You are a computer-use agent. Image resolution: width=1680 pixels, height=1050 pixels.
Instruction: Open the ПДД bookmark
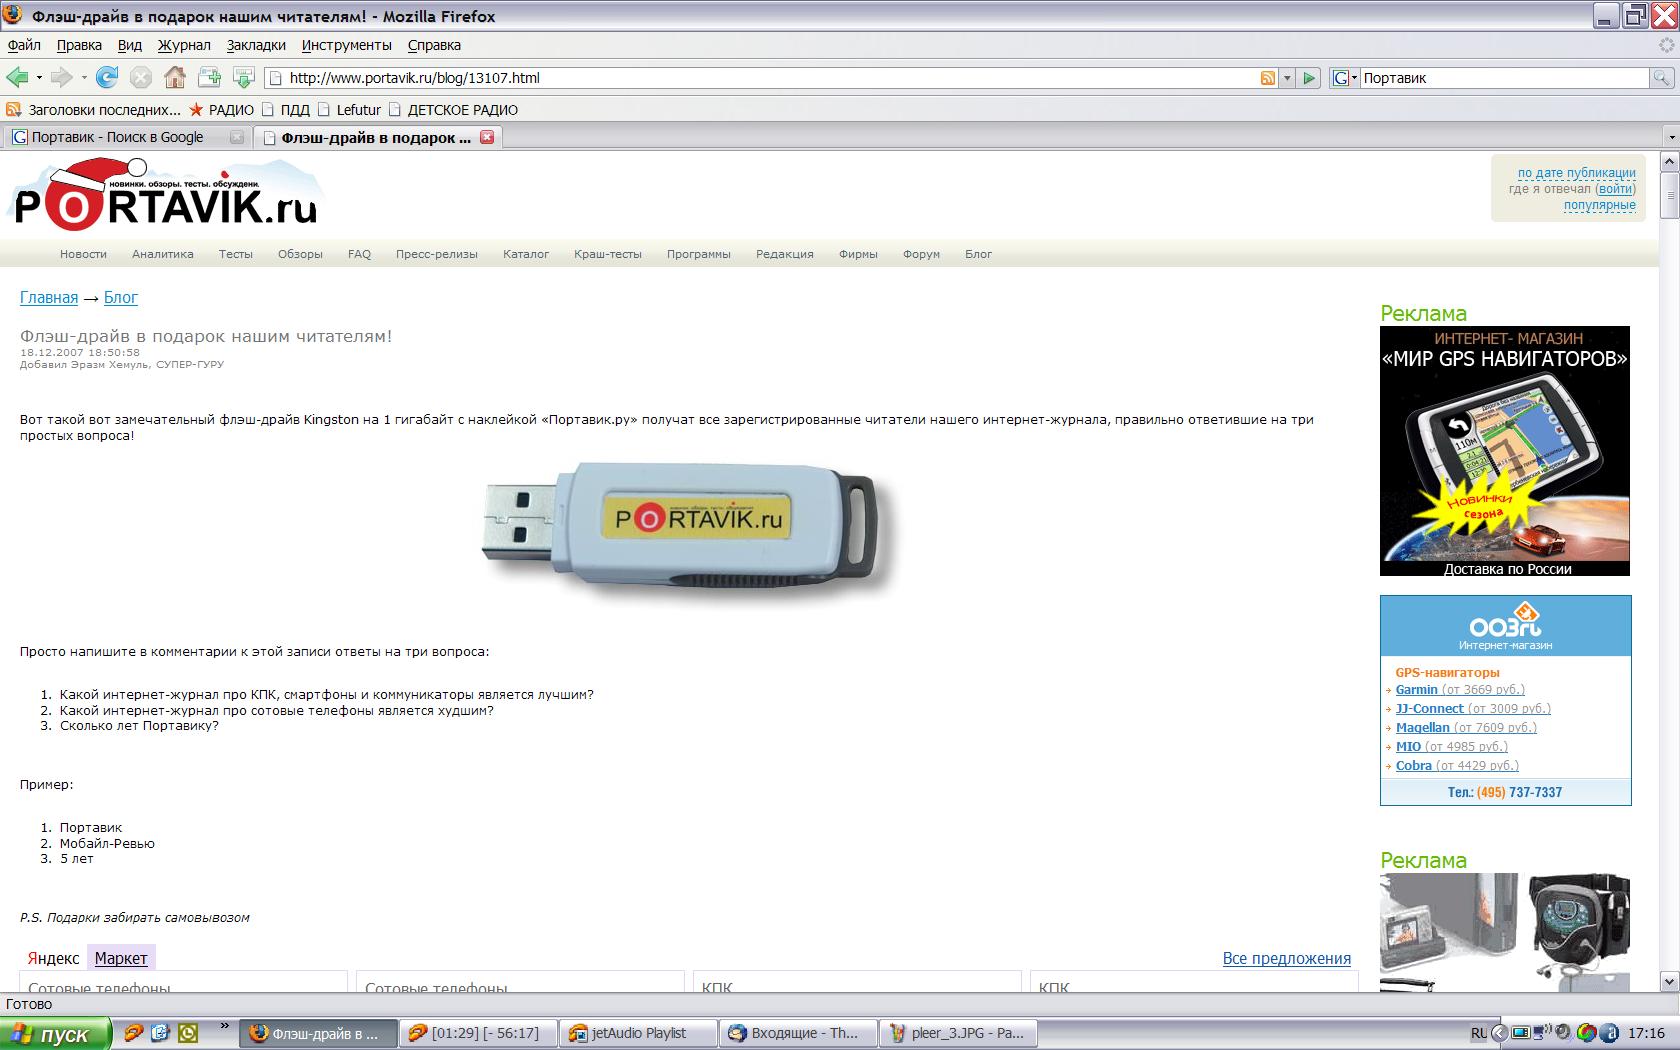tap(286, 110)
